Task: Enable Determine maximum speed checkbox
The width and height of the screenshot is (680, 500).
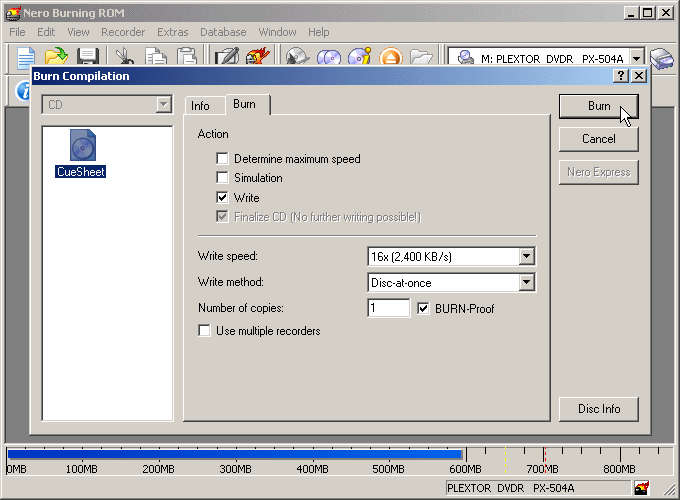Action: point(223,159)
